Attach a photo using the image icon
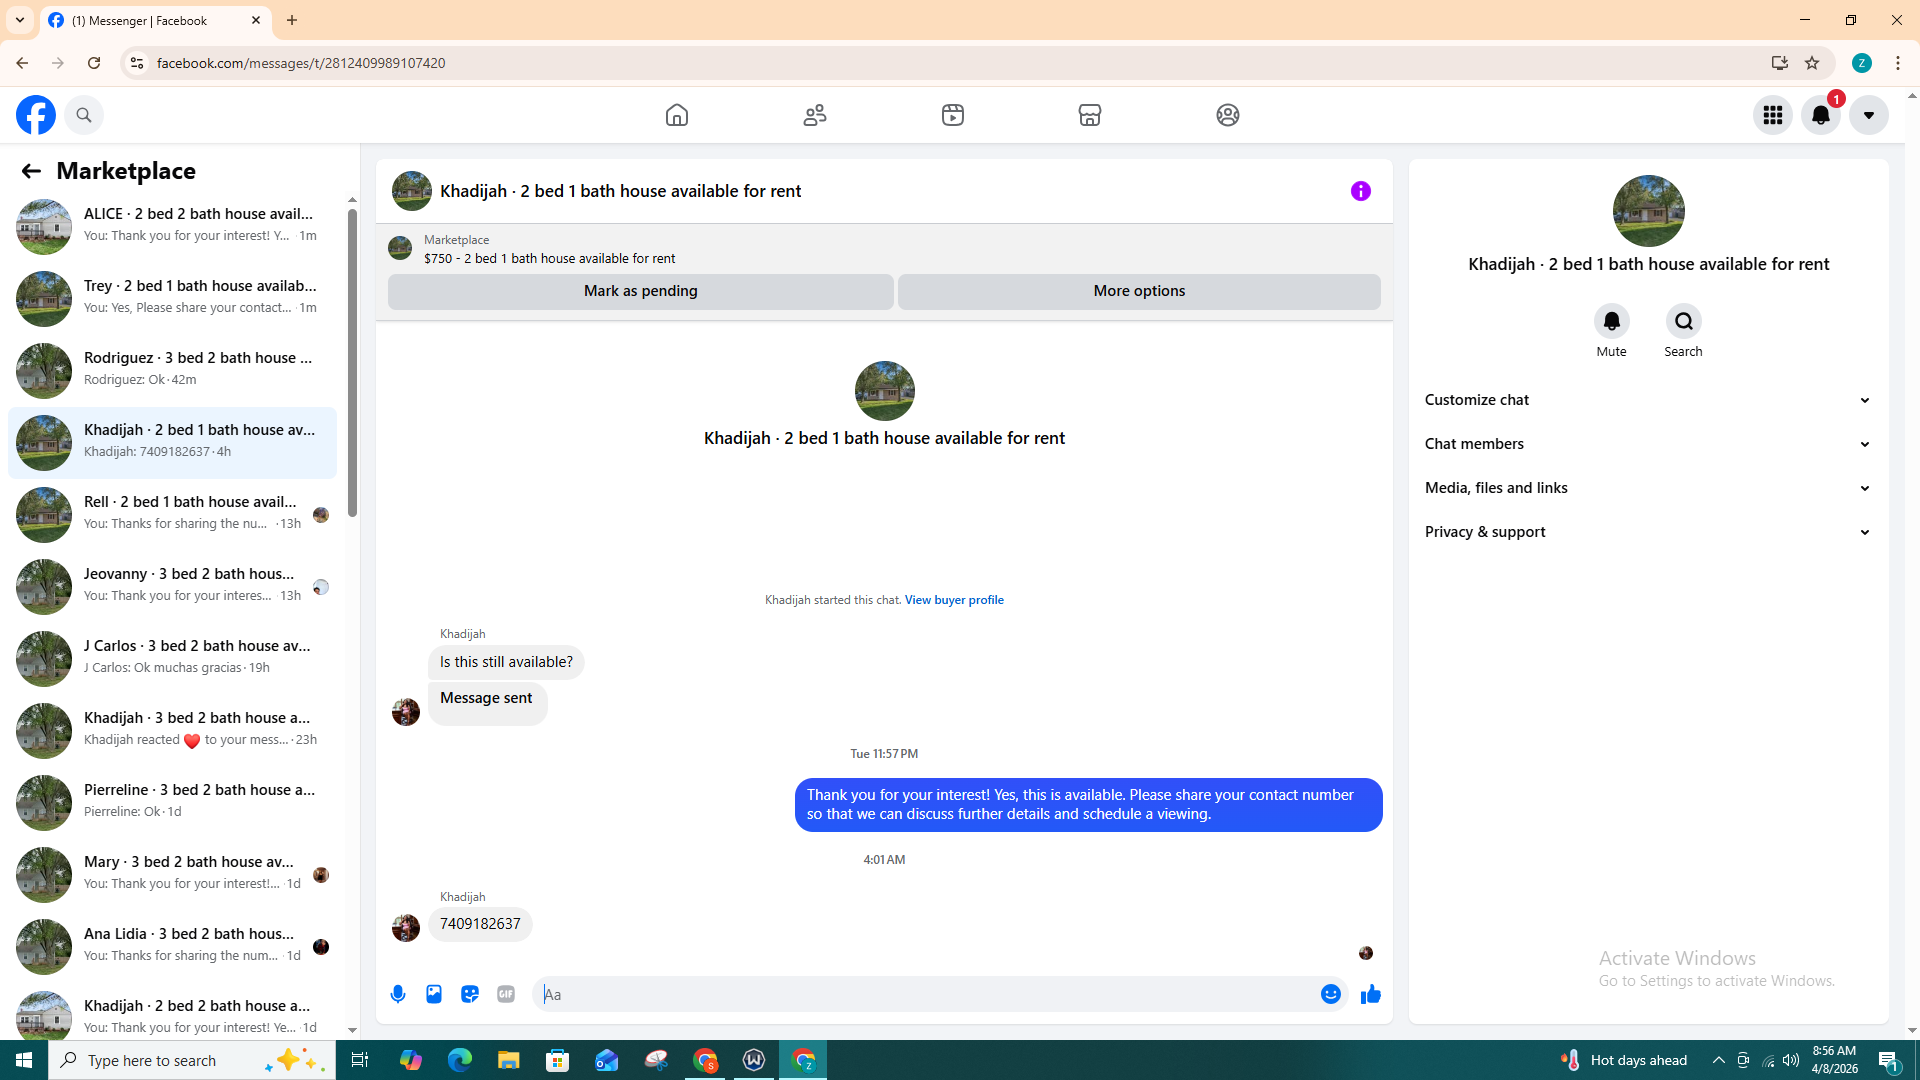Viewport: 1920px width, 1080px height. [x=434, y=994]
